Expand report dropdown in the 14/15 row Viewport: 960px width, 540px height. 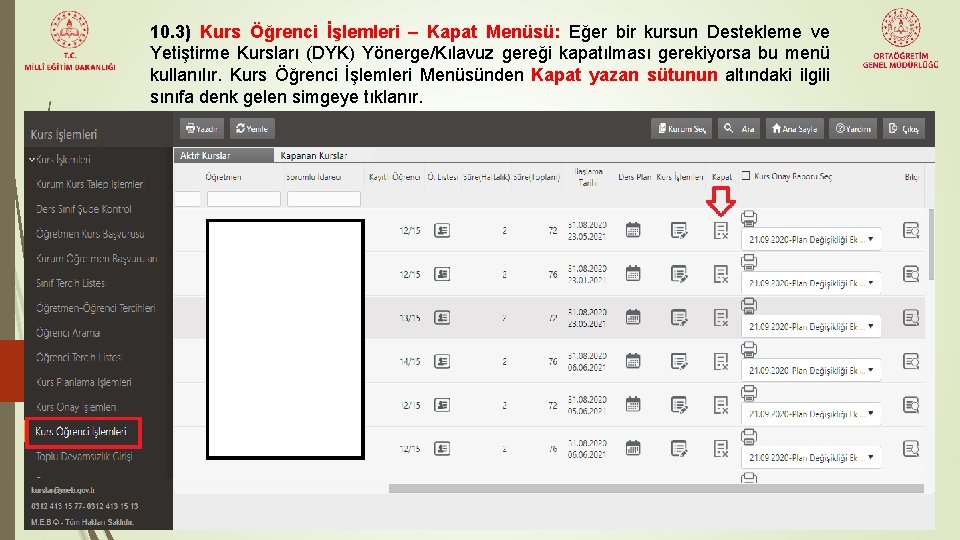(x=811, y=370)
